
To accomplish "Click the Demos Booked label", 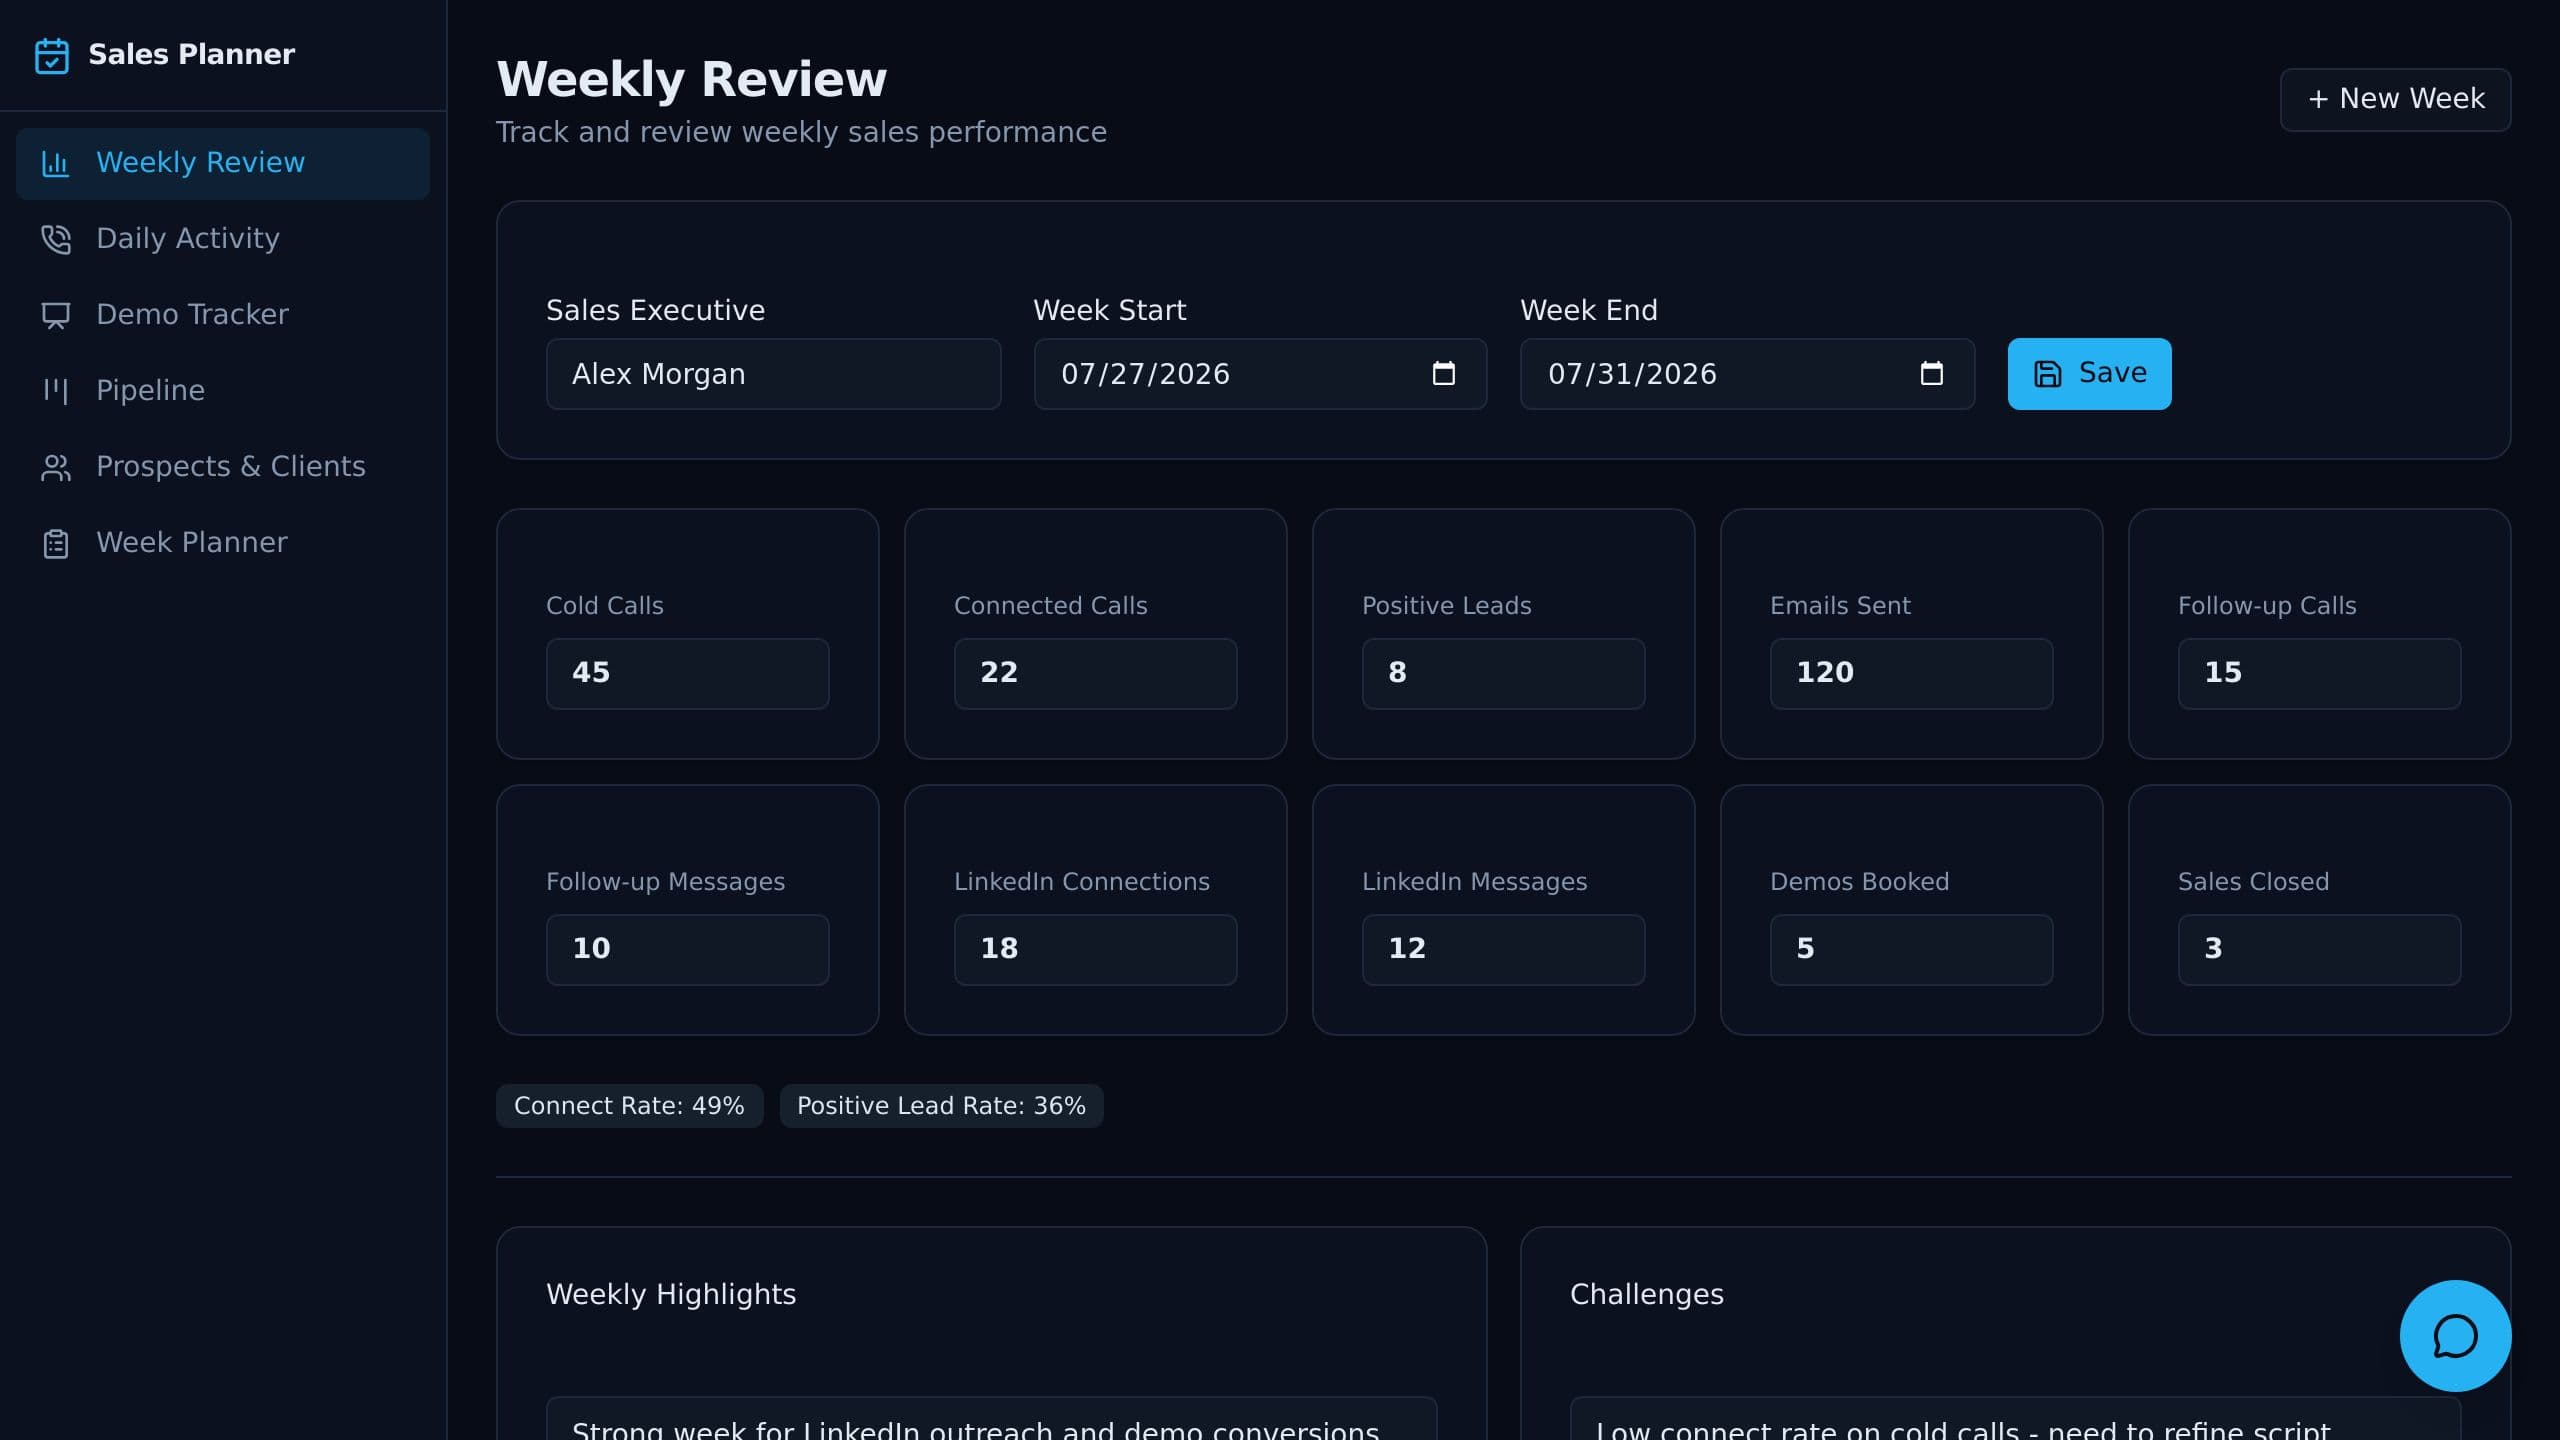I will 1859,882.
